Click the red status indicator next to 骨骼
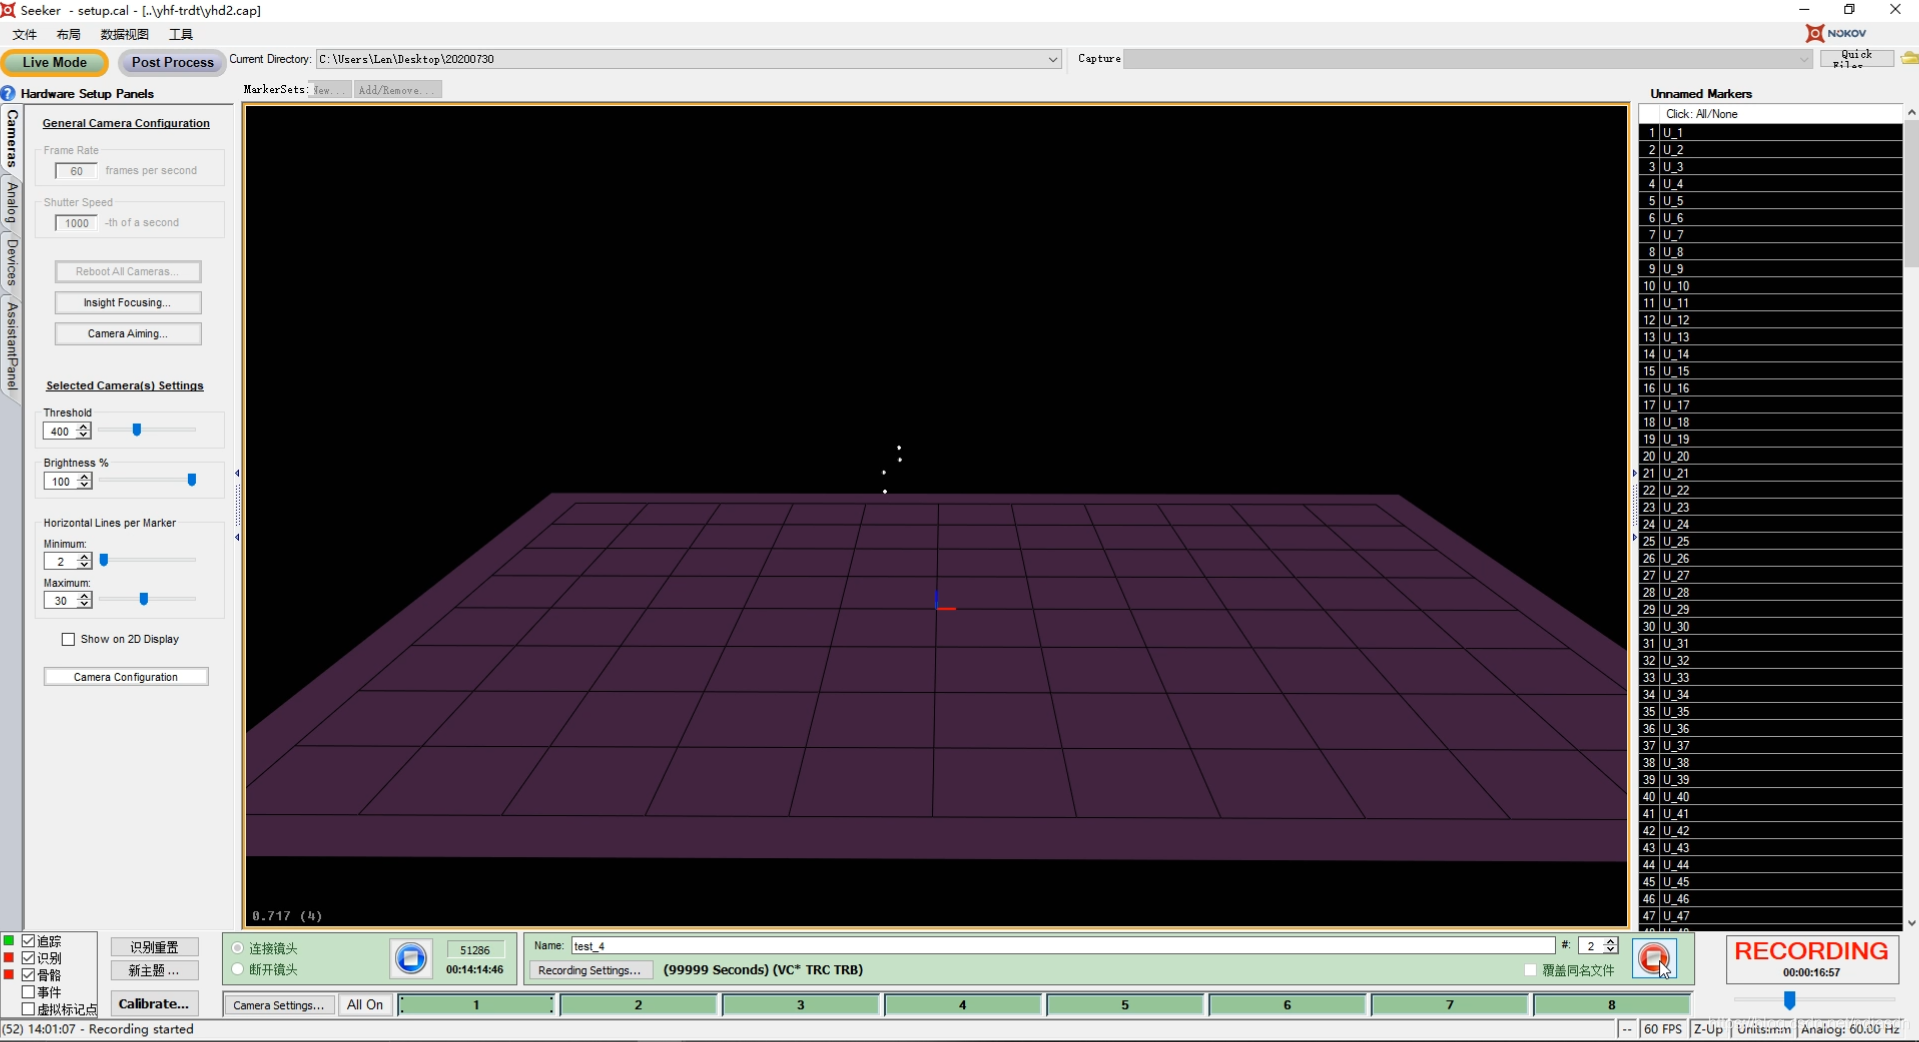This screenshot has width=1919, height=1042. 8,974
